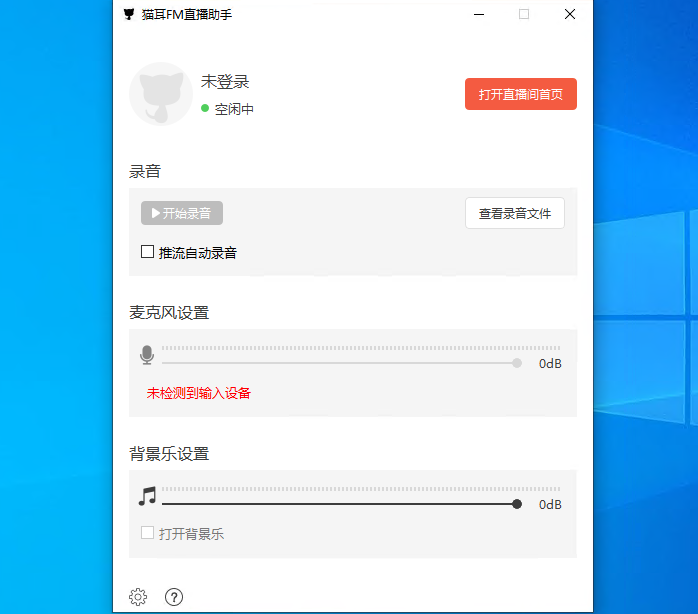
Task: Click the 空闲中 status label
Action: point(234,109)
